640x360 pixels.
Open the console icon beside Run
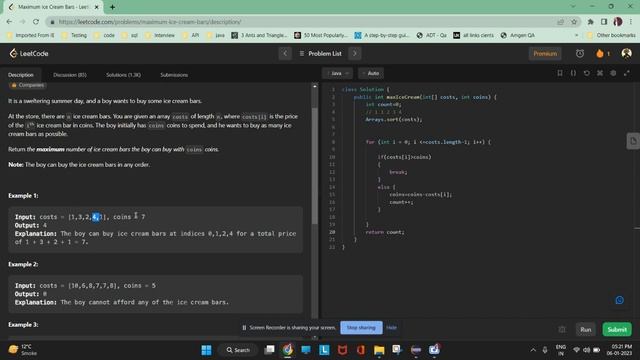coord(562,329)
